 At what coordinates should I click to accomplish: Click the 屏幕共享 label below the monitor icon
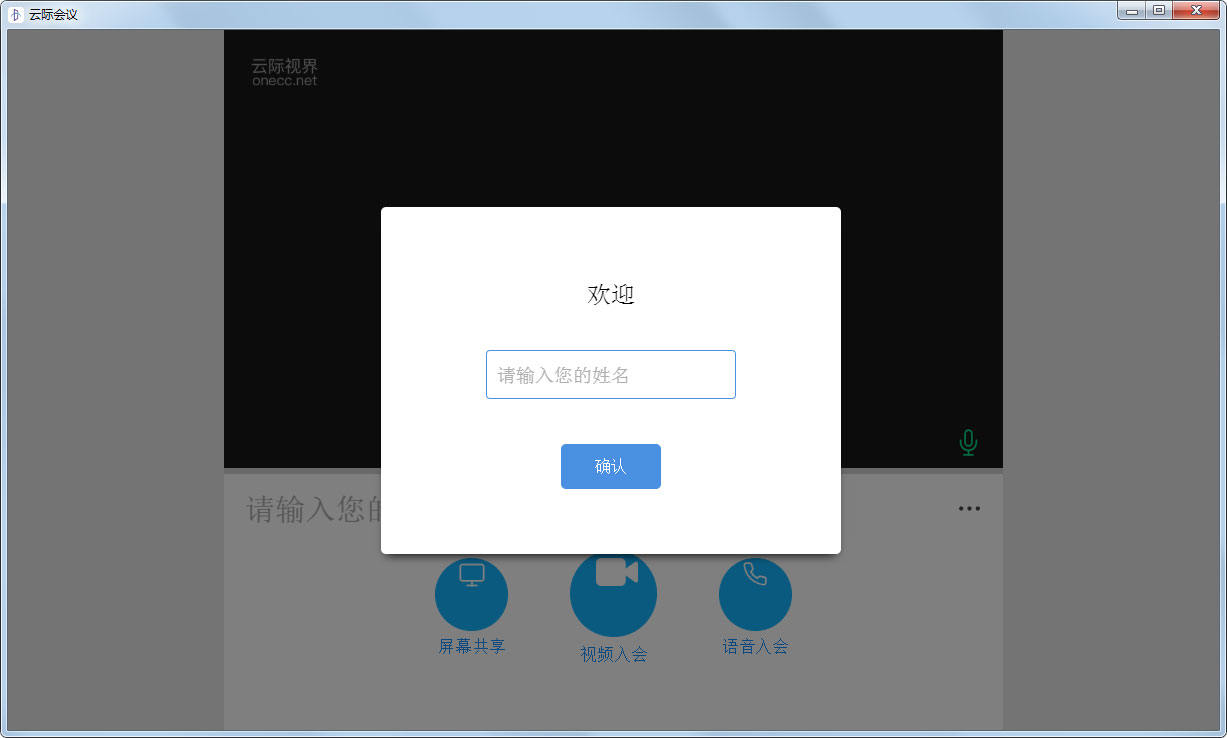471,646
